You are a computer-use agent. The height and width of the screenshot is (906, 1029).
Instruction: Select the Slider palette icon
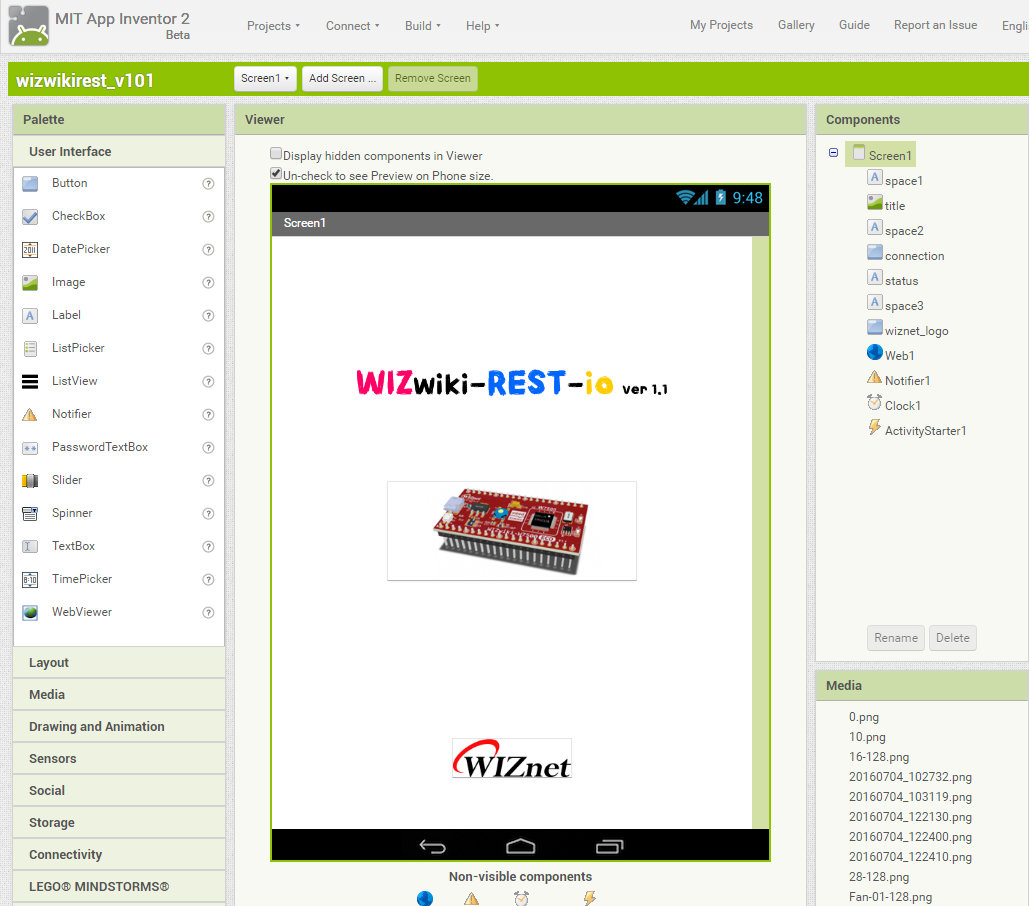[x=30, y=480]
